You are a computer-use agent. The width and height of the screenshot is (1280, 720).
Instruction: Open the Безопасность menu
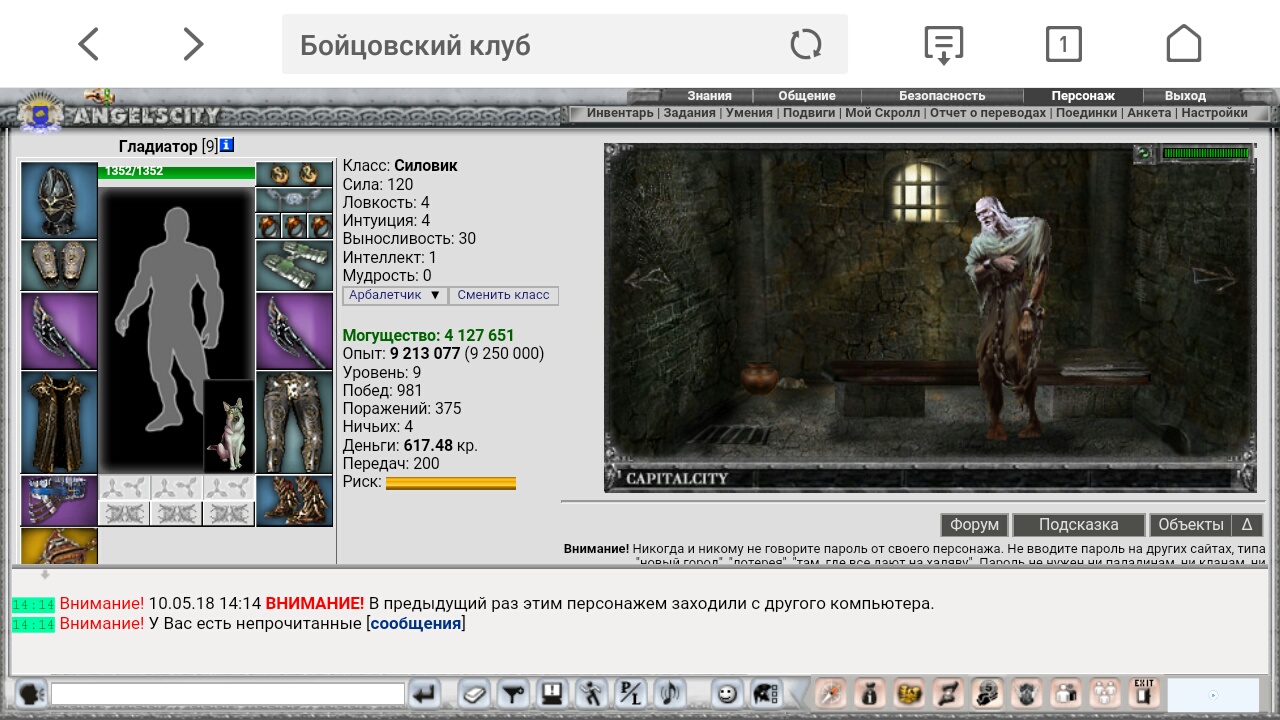click(942, 96)
